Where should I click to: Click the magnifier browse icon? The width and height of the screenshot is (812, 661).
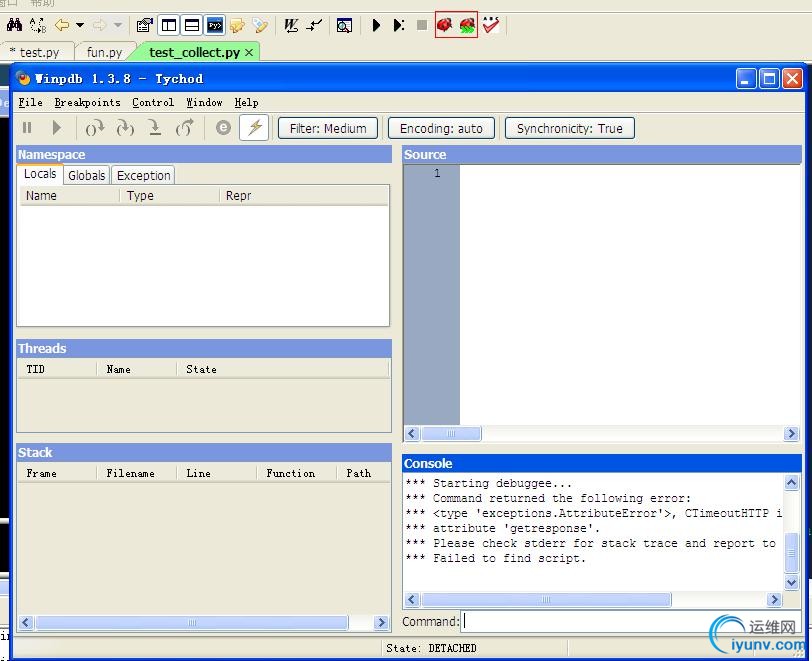coord(344,25)
